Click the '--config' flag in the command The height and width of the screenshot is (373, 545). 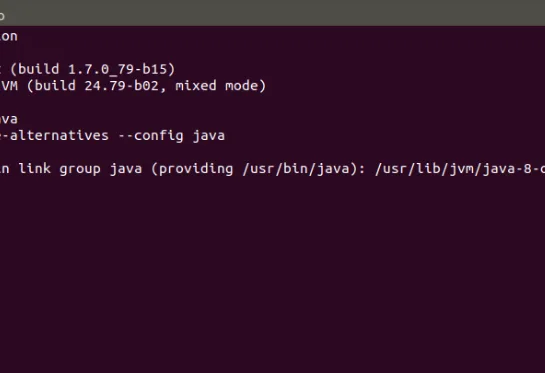click(x=151, y=136)
